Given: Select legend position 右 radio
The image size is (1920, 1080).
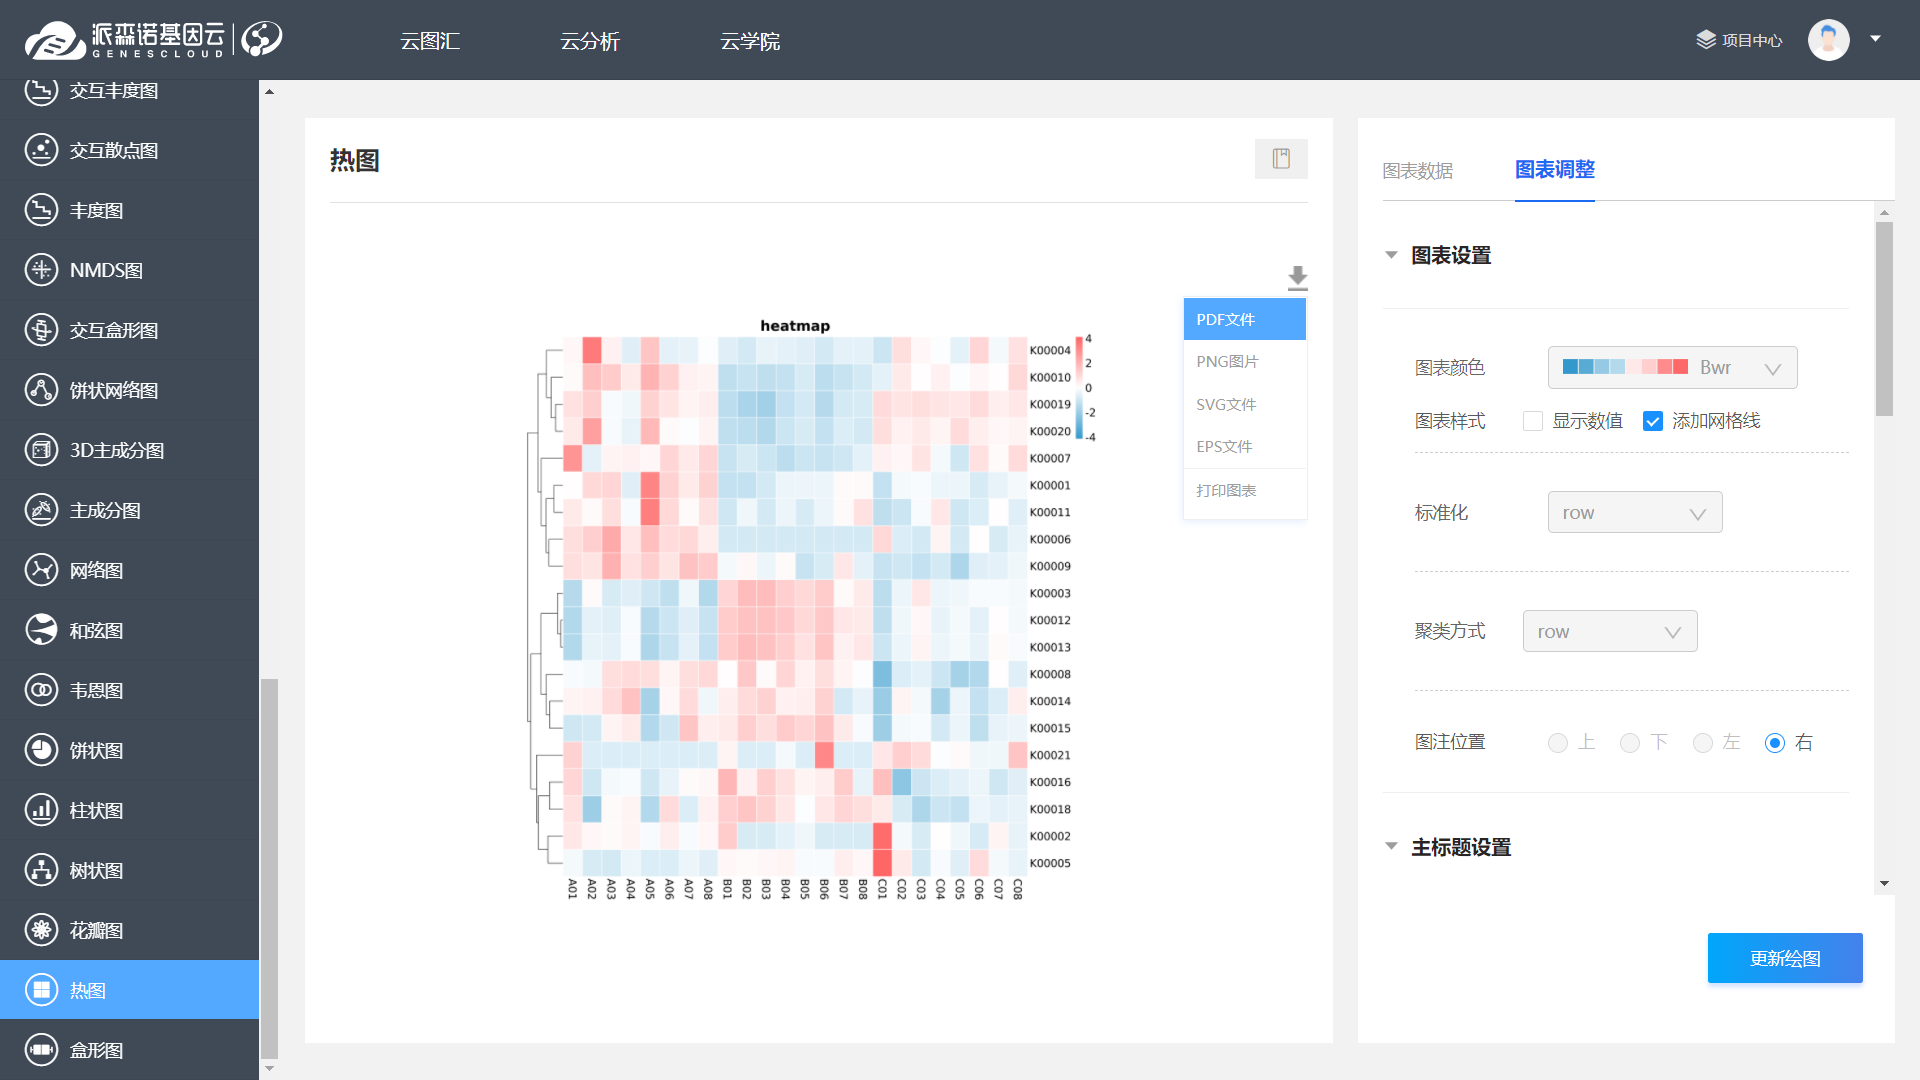Looking at the screenshot, I should 1775,743.
